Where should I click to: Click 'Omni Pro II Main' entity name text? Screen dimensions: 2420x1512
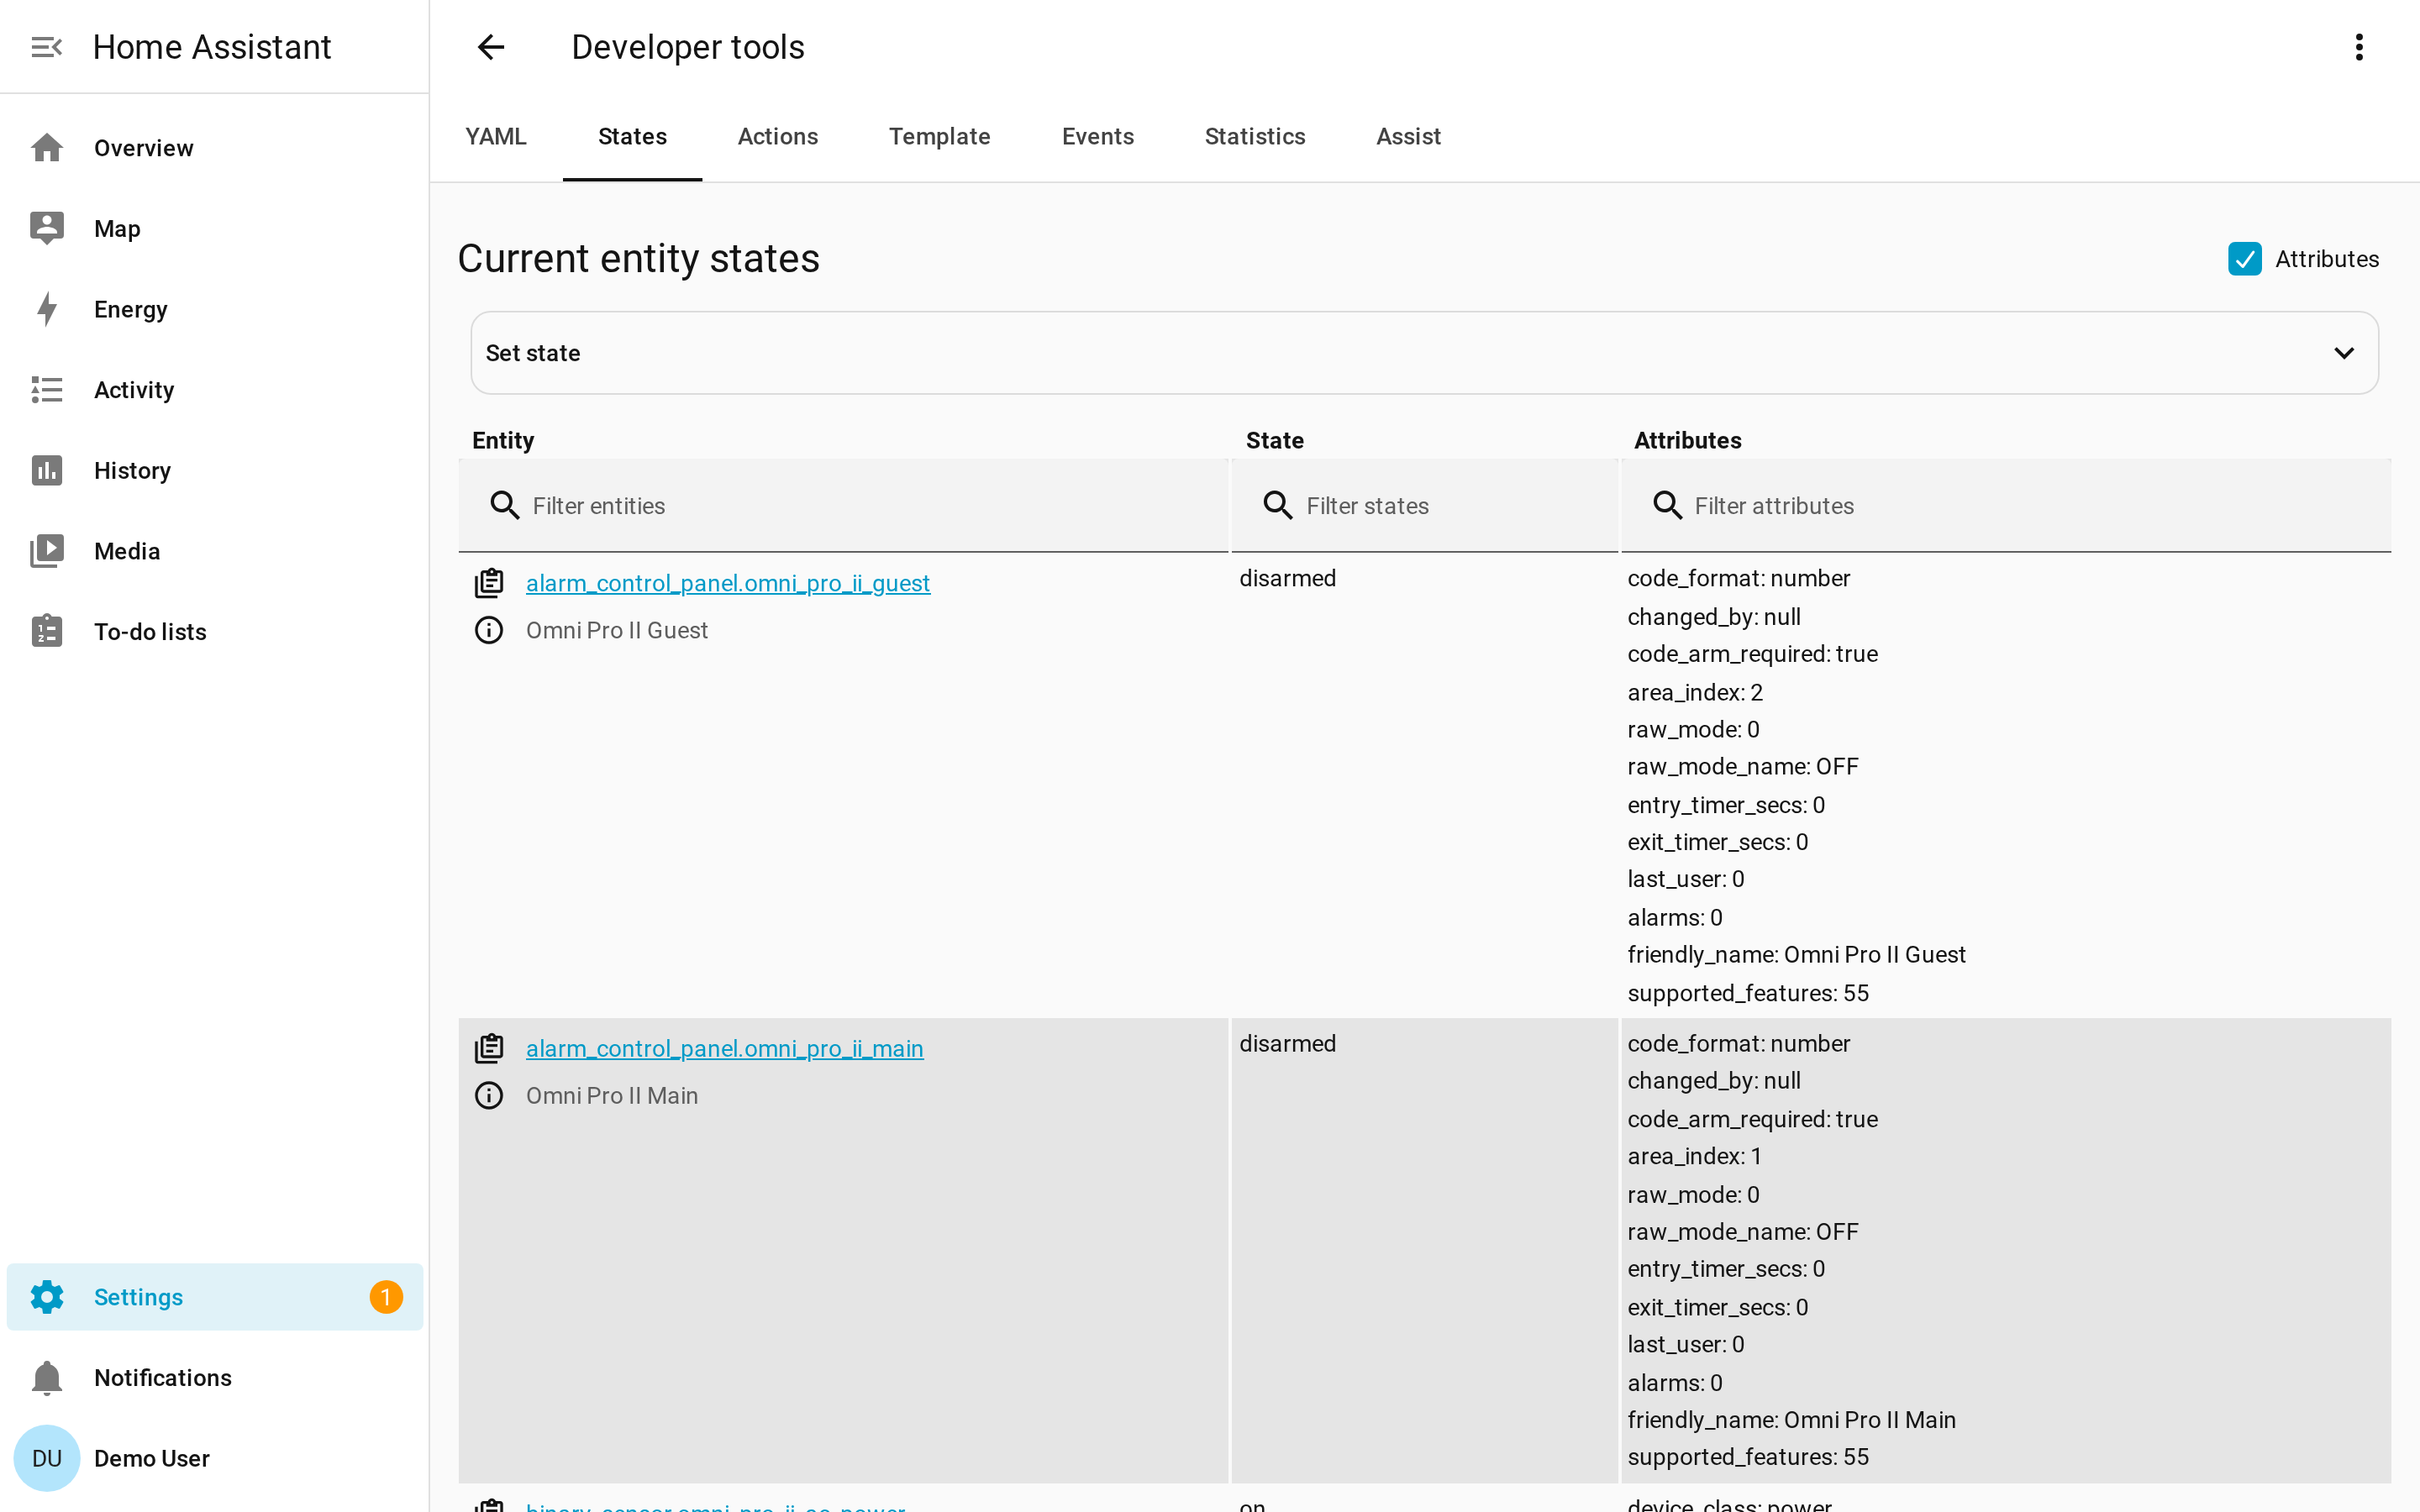point(612,1095)
